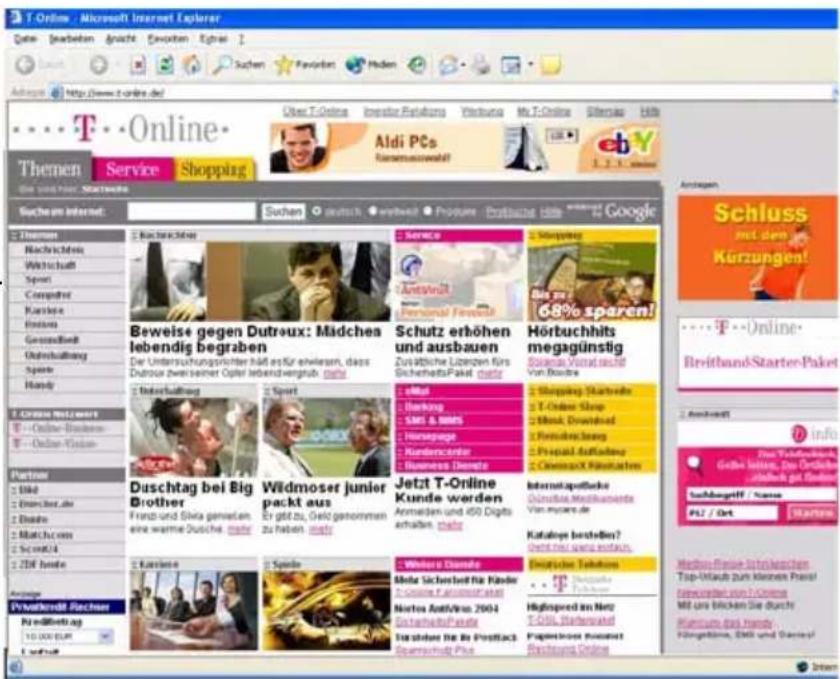The height and width of the screenshot is (679, 840).
Task: Open the small selector in Aldi PCs banner
Action: pyautogui.click(x=562, y=136)
